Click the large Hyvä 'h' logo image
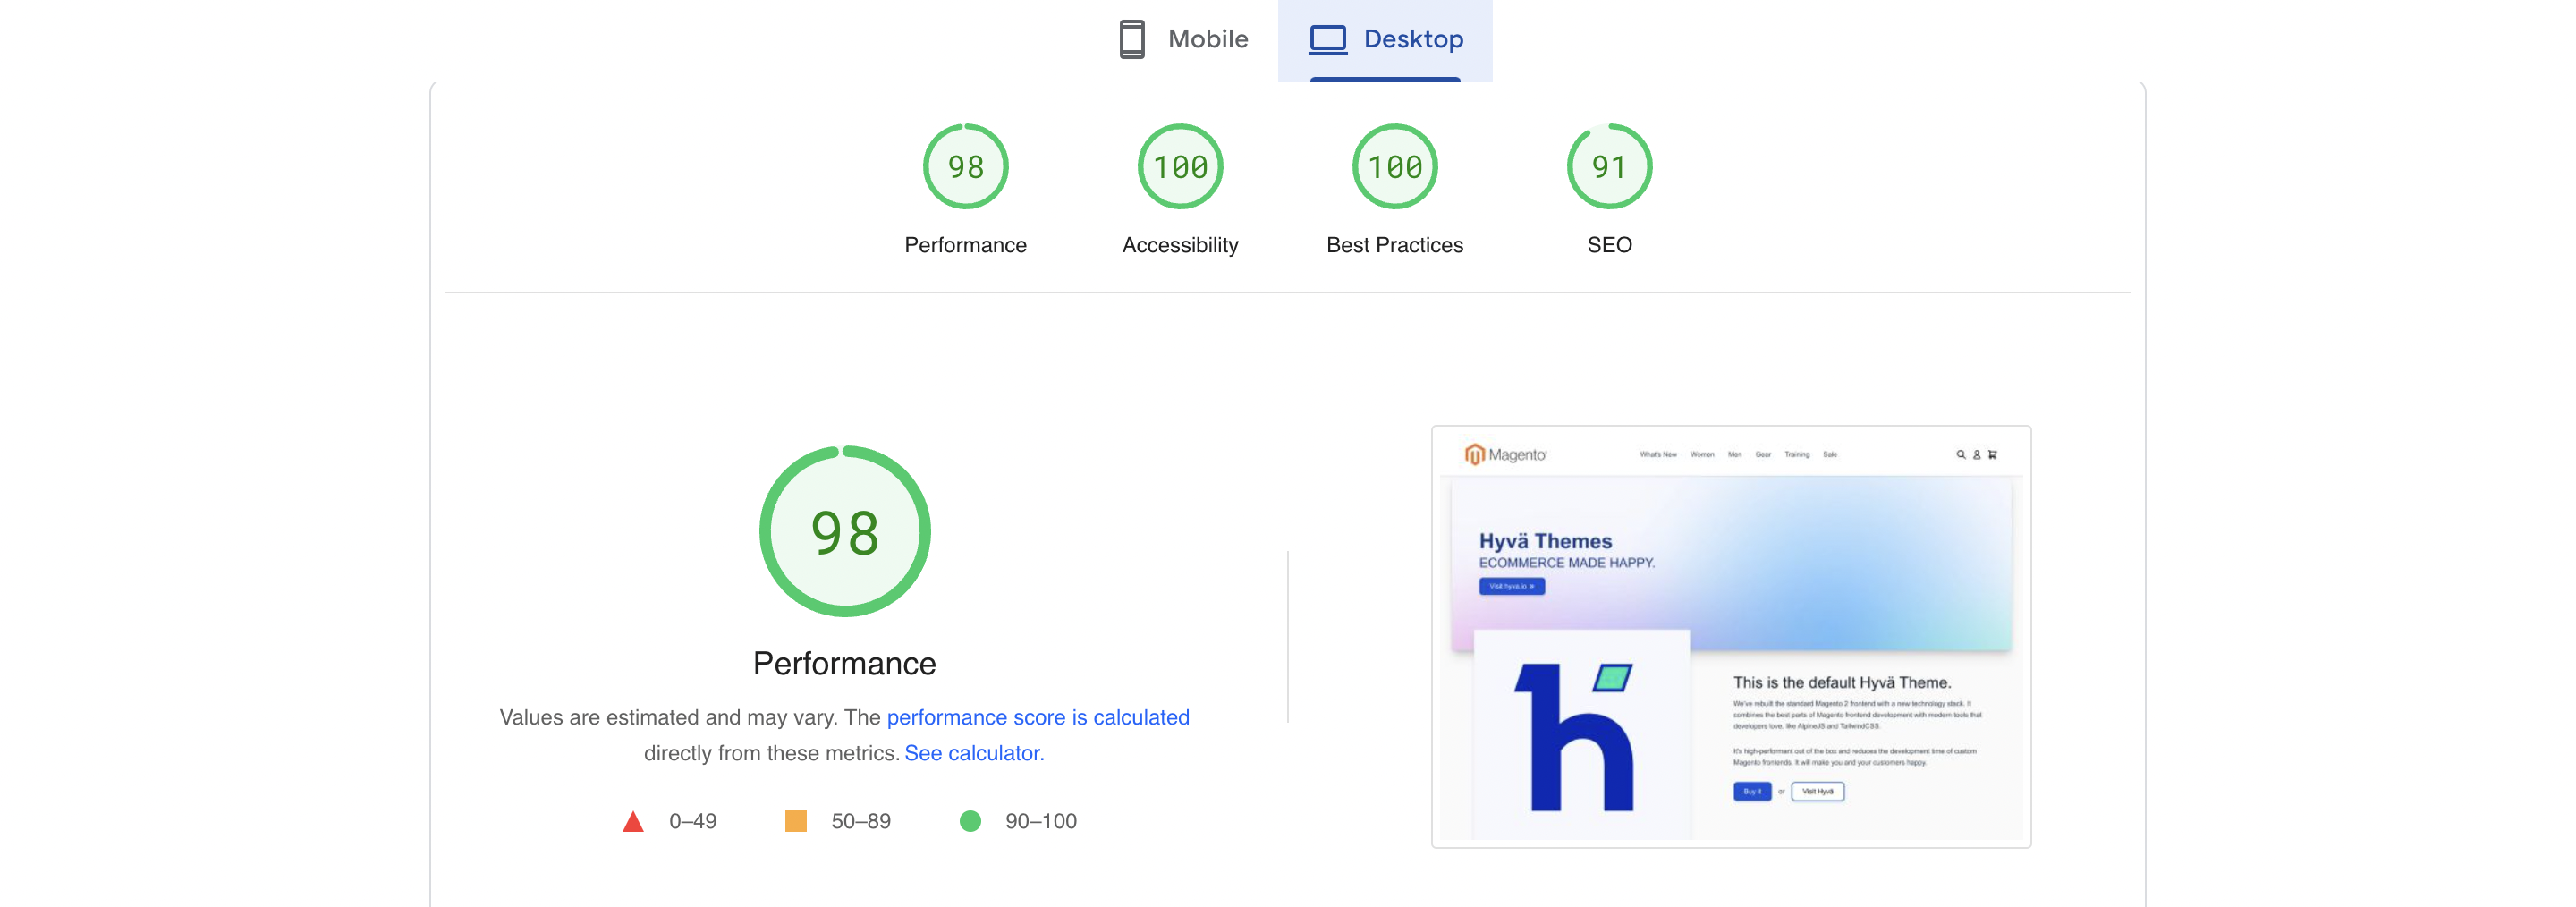The height and width of the screenshot is (907, 2576). point(1580,735)
